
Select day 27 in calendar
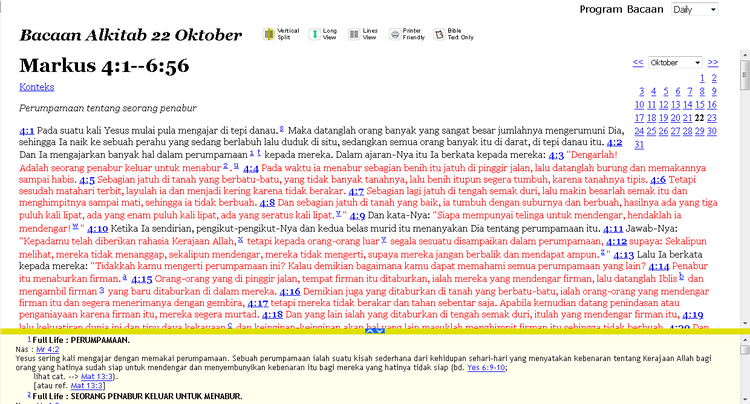[675, 131]
